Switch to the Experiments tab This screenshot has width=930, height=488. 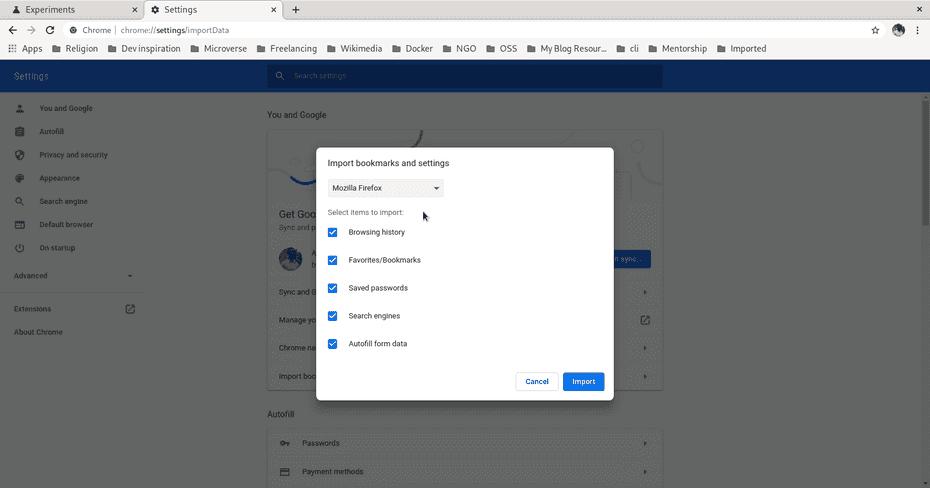(x=70, y=10)
